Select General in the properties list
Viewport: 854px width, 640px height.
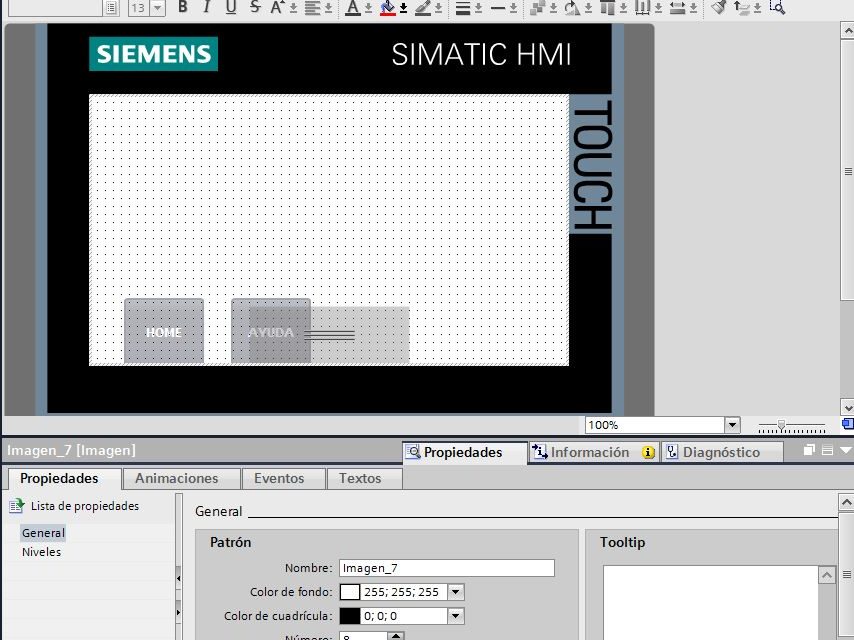coord(42,532)
